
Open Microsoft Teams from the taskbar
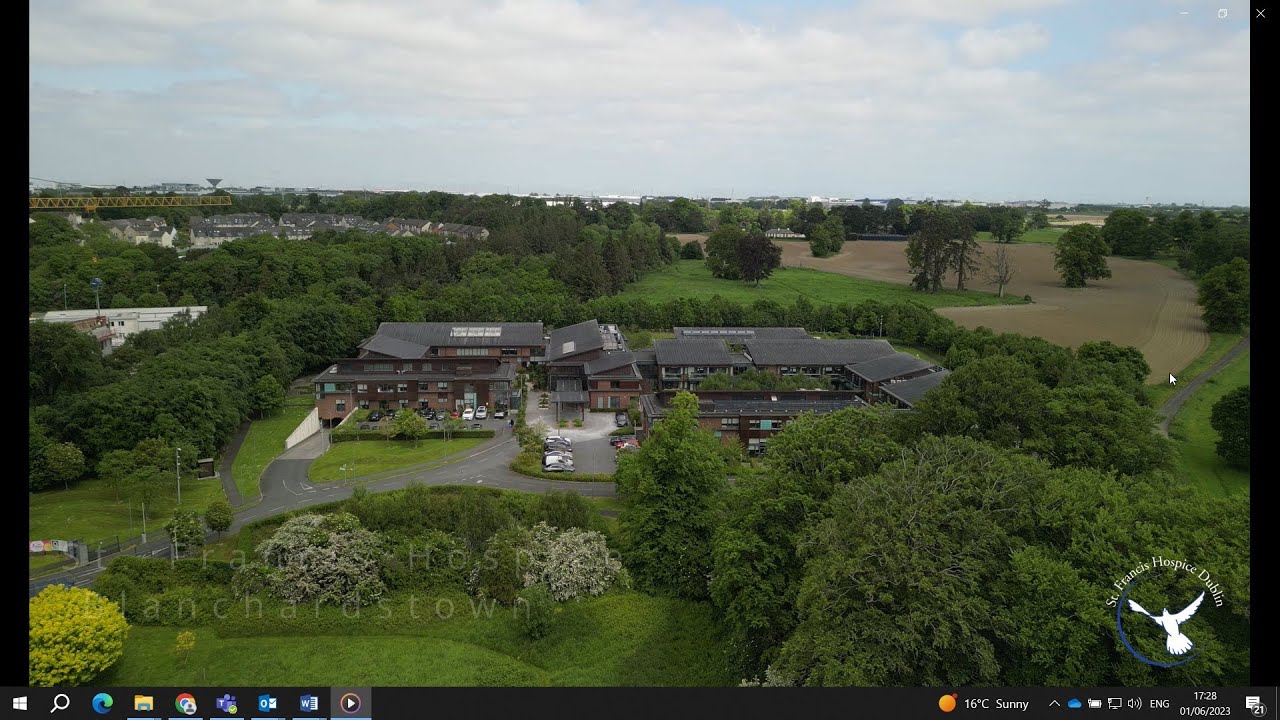pos(226,703)
